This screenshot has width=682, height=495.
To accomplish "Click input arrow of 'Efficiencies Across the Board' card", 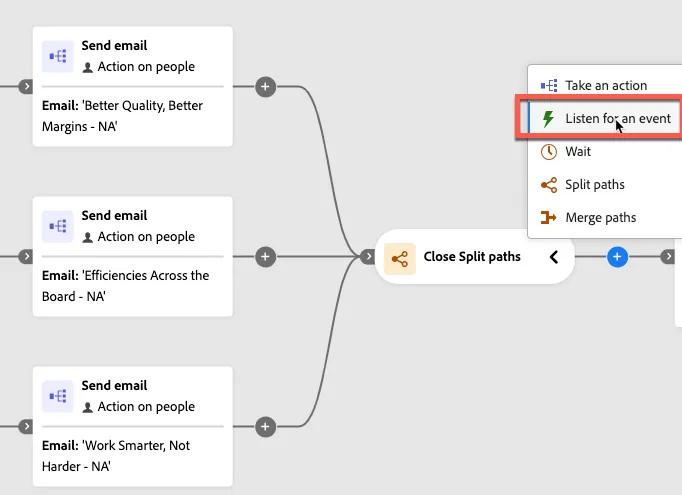I will (x=26, y=257).
